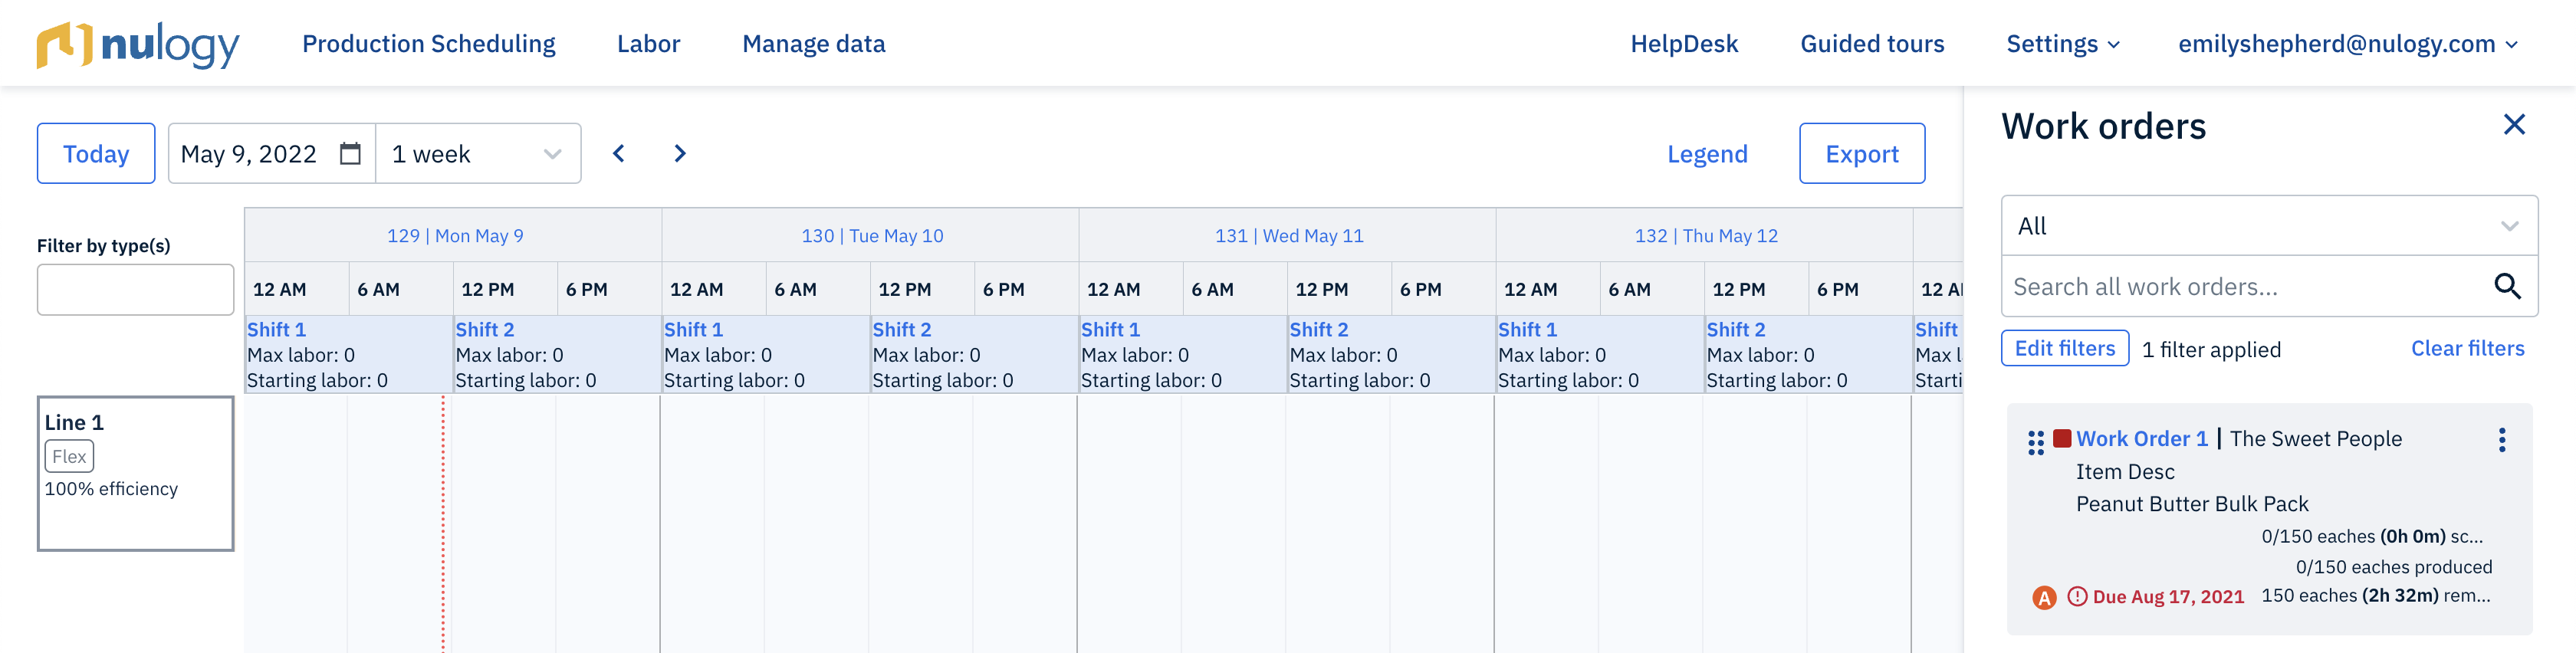The height and width of the screenshot is (653, 2576).
Task: Expand the Settings menu
Action: click(x=2063, y=44)
